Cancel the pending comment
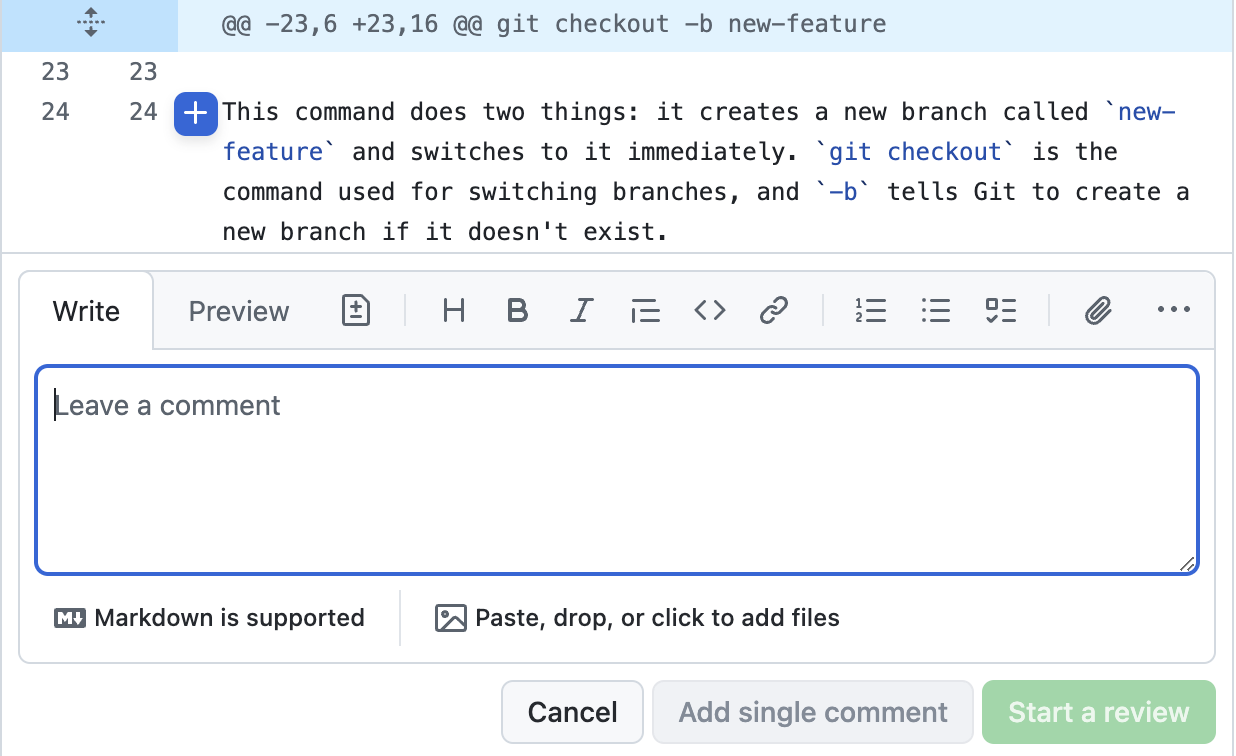 (572, 712)
